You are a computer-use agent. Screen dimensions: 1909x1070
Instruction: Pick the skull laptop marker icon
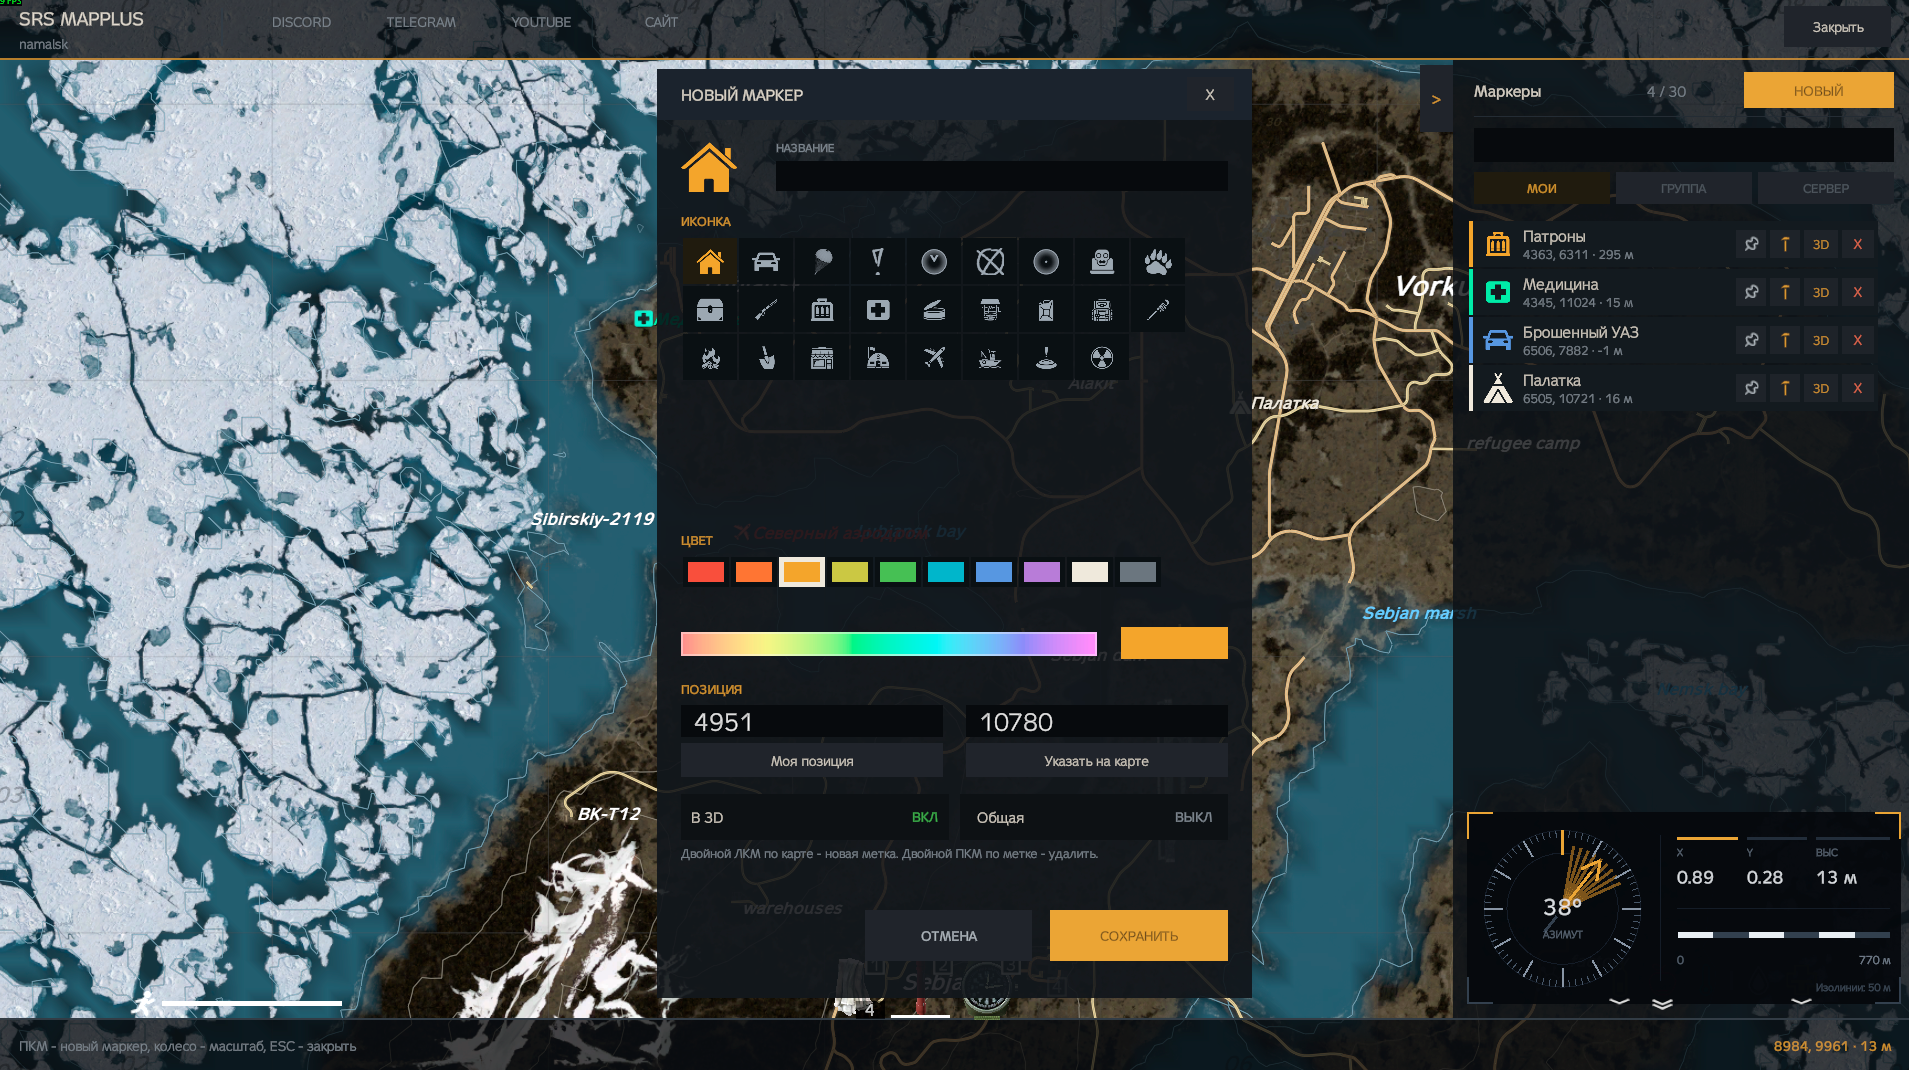1102,262
